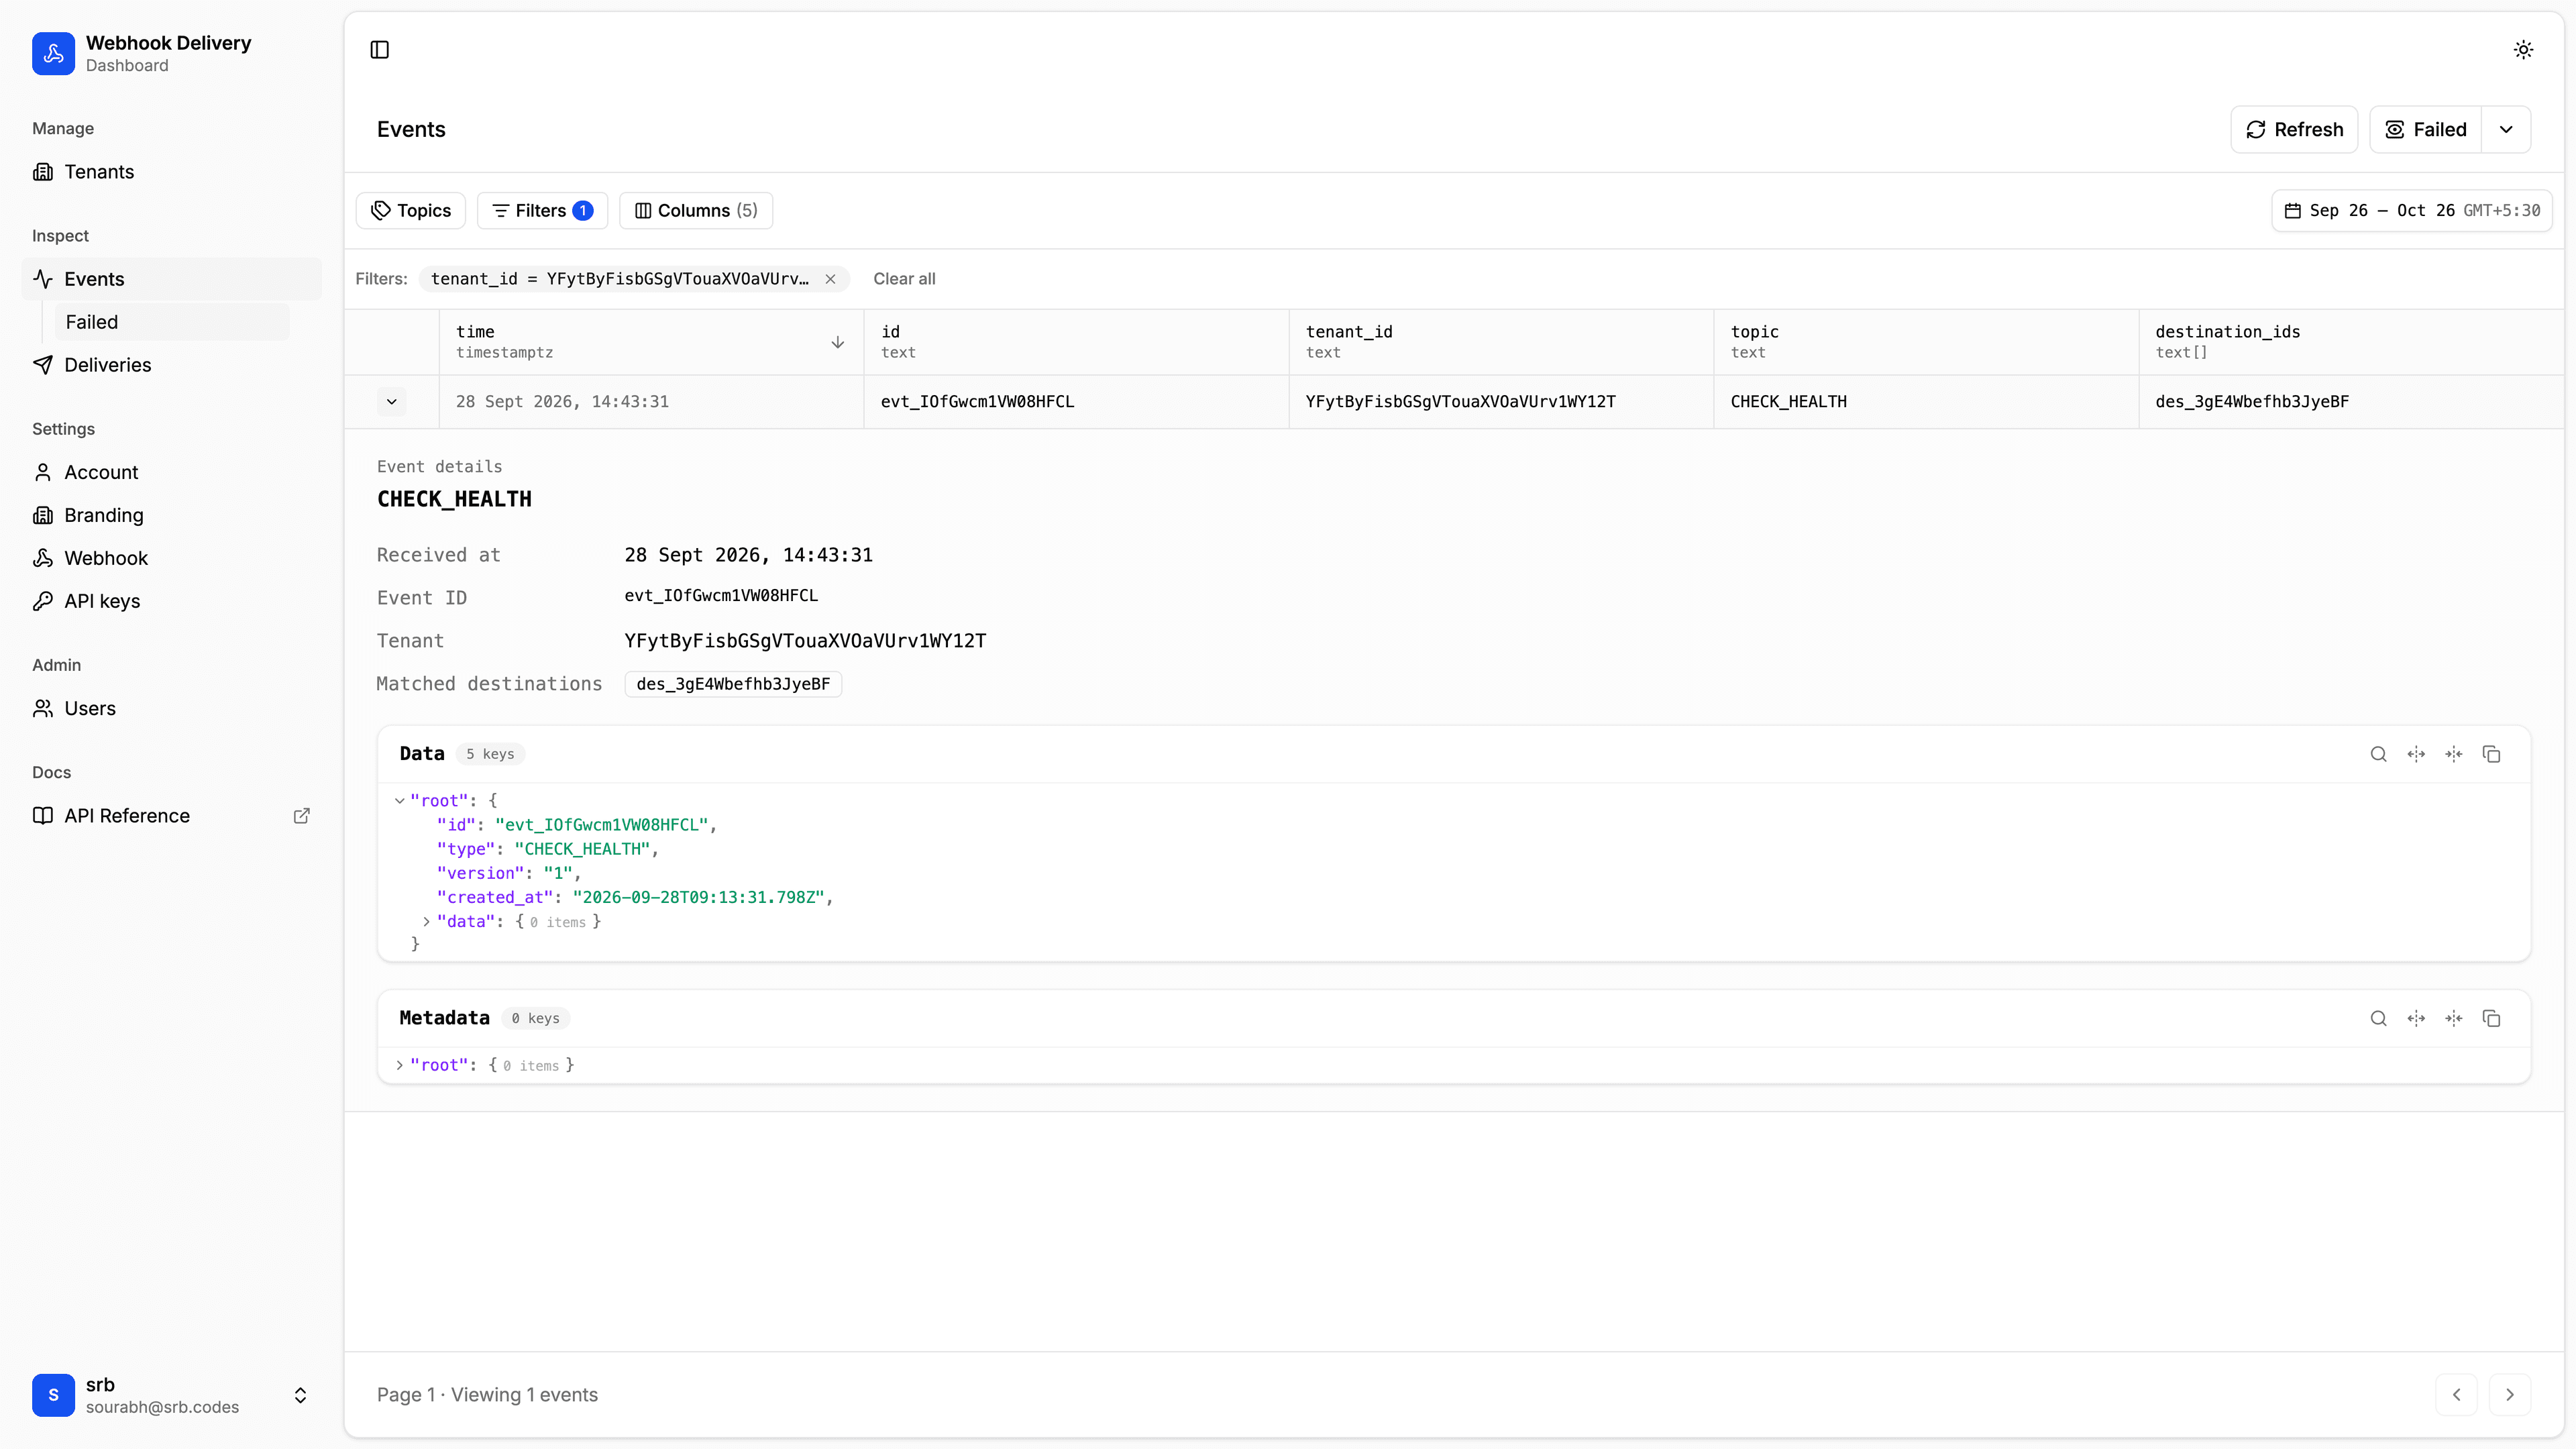Open the Topics filter
The width and height of the screenshot is (2576, 1449).
click(x=411, y=211)
